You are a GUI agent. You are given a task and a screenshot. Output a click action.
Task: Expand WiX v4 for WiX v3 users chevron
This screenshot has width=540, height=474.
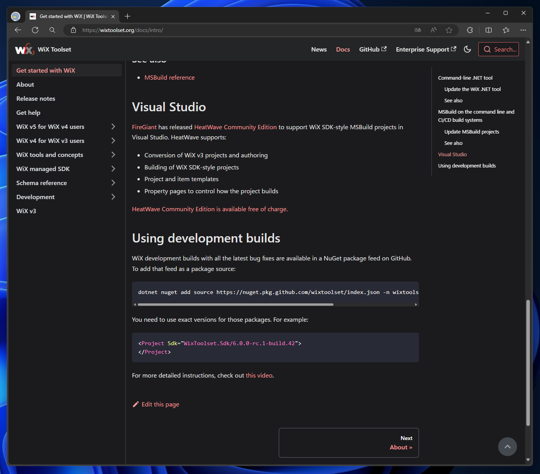tap(113, 141)
